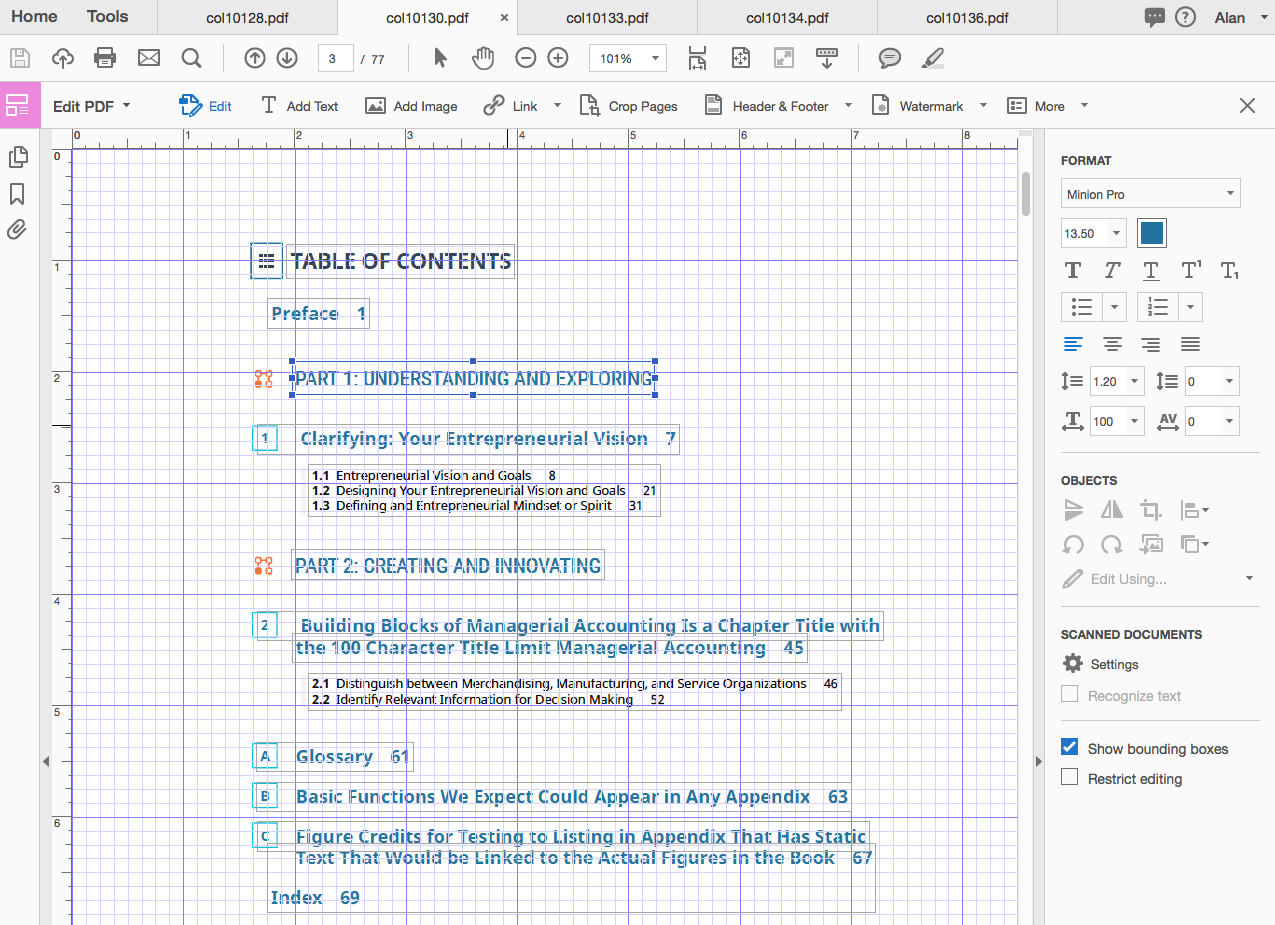1275x925 pixels.
Task: Open the 13.50 font size dropdown
Action: click(x=1116, y=233)
